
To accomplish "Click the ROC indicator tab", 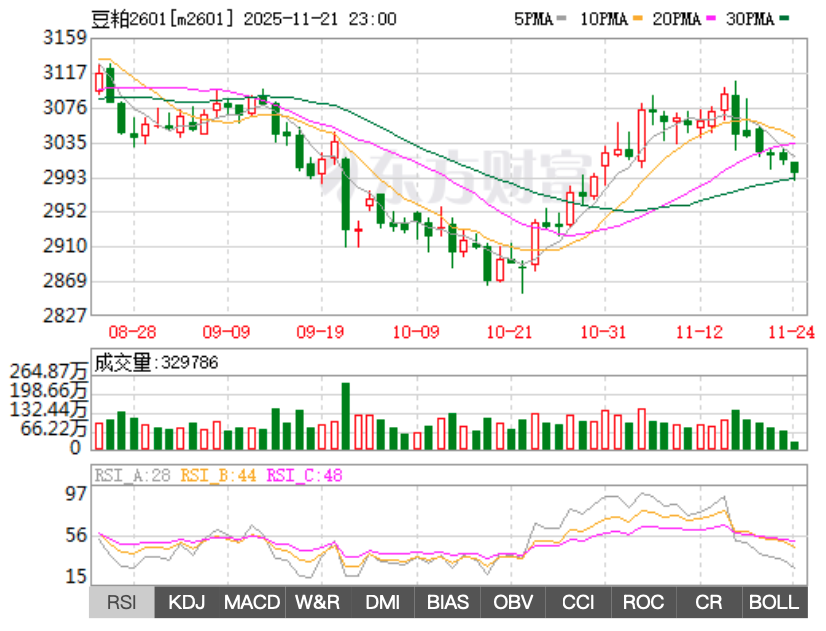I will [643, 602].
